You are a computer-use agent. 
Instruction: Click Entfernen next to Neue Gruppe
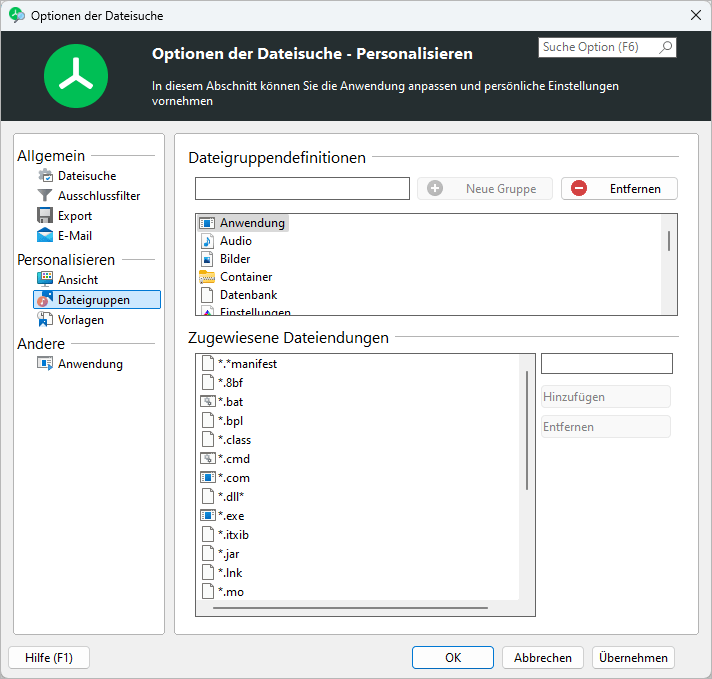[x=619, y=188]
